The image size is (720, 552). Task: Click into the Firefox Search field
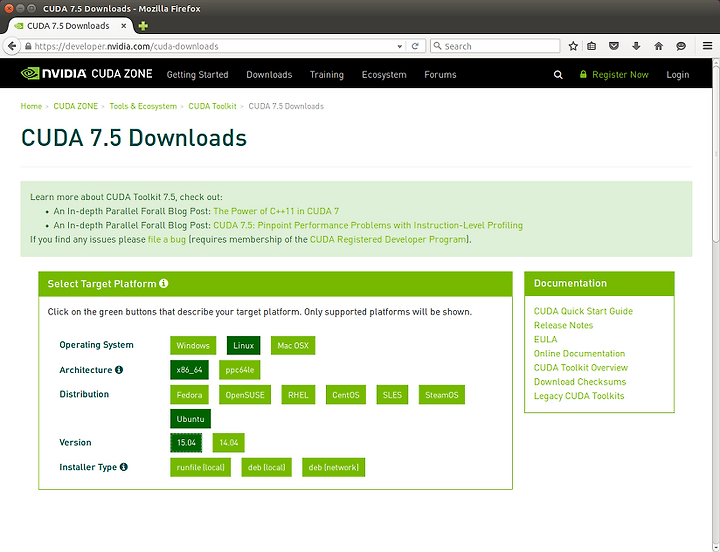495,46
